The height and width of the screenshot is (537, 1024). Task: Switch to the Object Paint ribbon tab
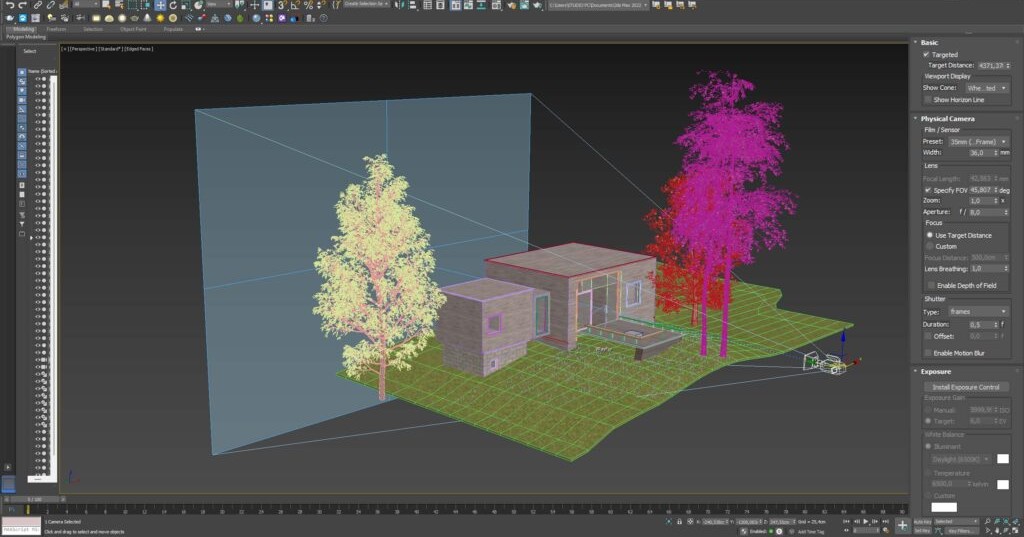point(133,29)
